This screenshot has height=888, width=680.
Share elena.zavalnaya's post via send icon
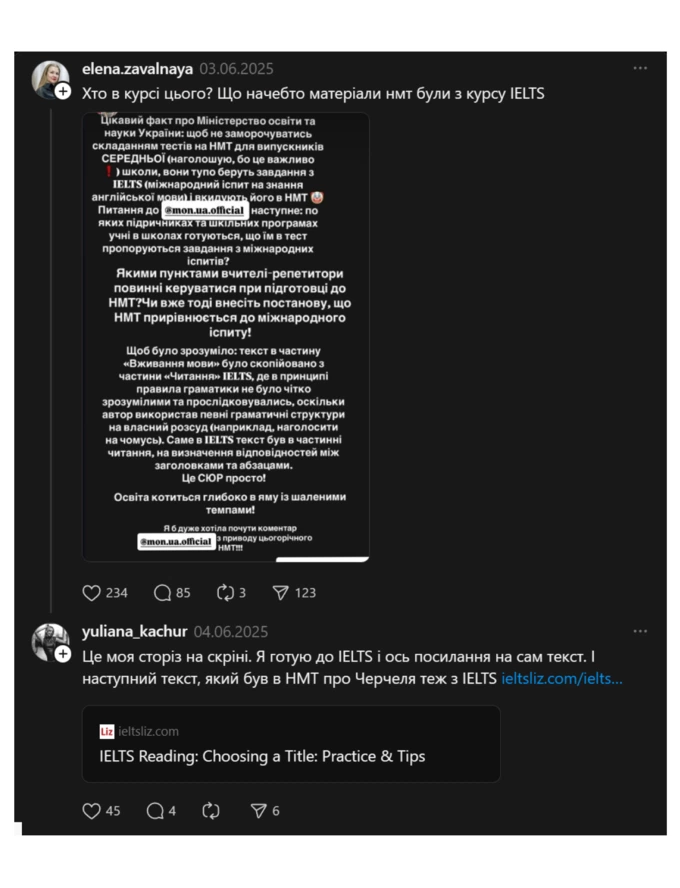pyautogui.click(x=281, y=593)
